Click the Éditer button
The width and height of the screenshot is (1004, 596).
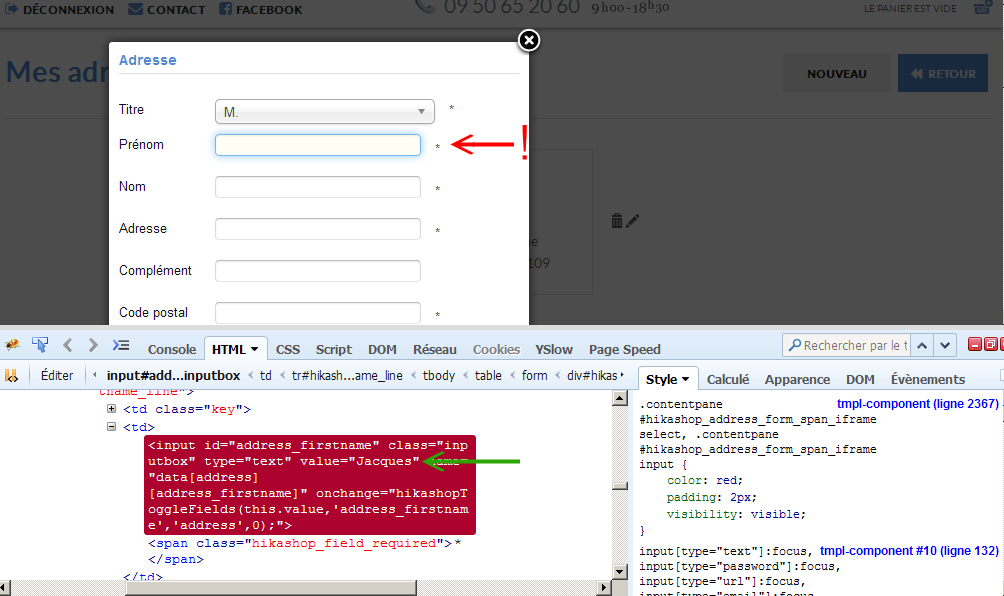57,376
